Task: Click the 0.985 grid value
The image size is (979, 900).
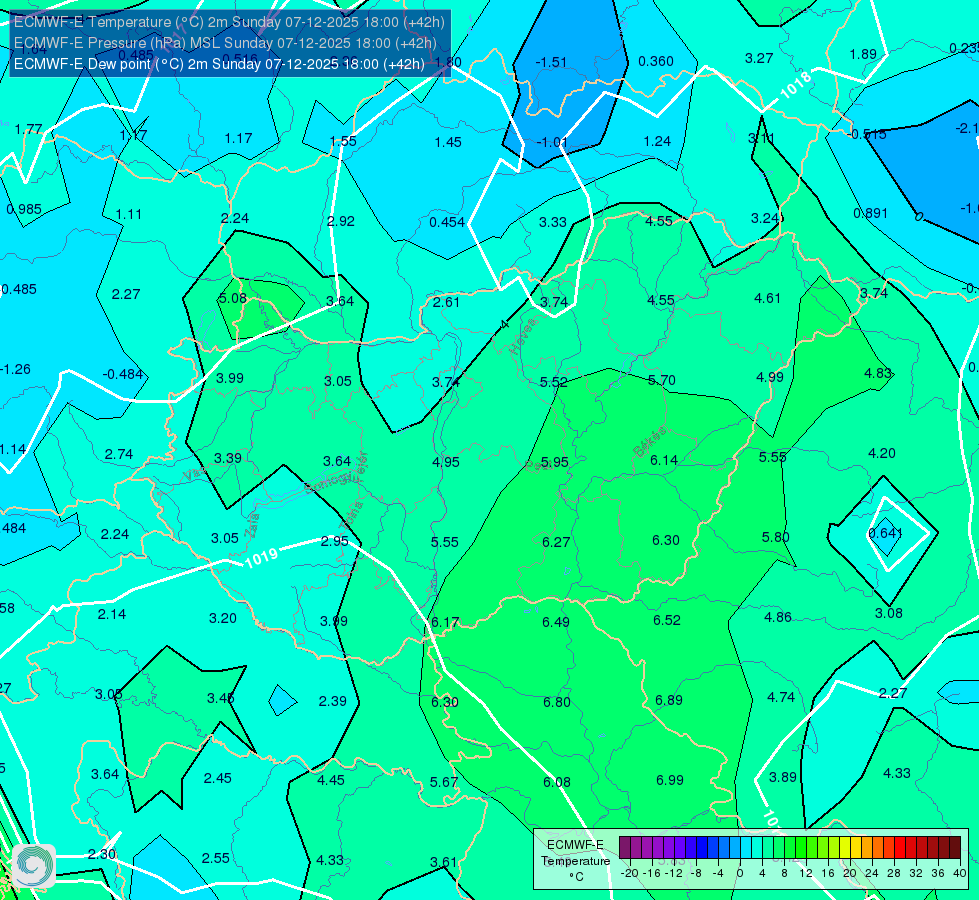Action: [x=24, y=209]
